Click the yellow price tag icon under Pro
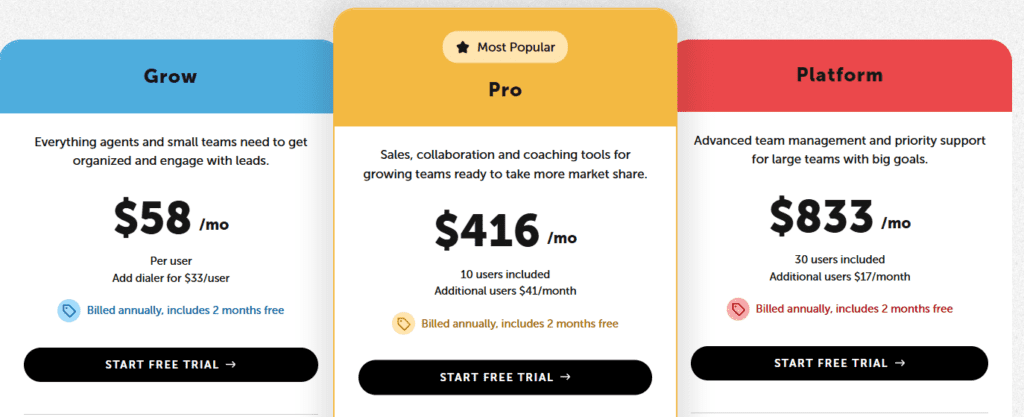Image resolution: width=1024 pixels, height=417 pixels. pyautogui.click(x=403, y=324)
